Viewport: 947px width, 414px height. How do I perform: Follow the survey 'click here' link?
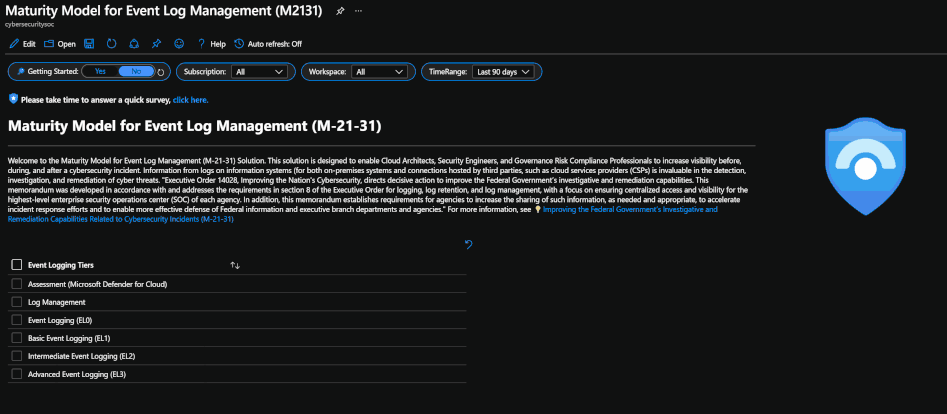pyautogui.click(x=191, y=100)
